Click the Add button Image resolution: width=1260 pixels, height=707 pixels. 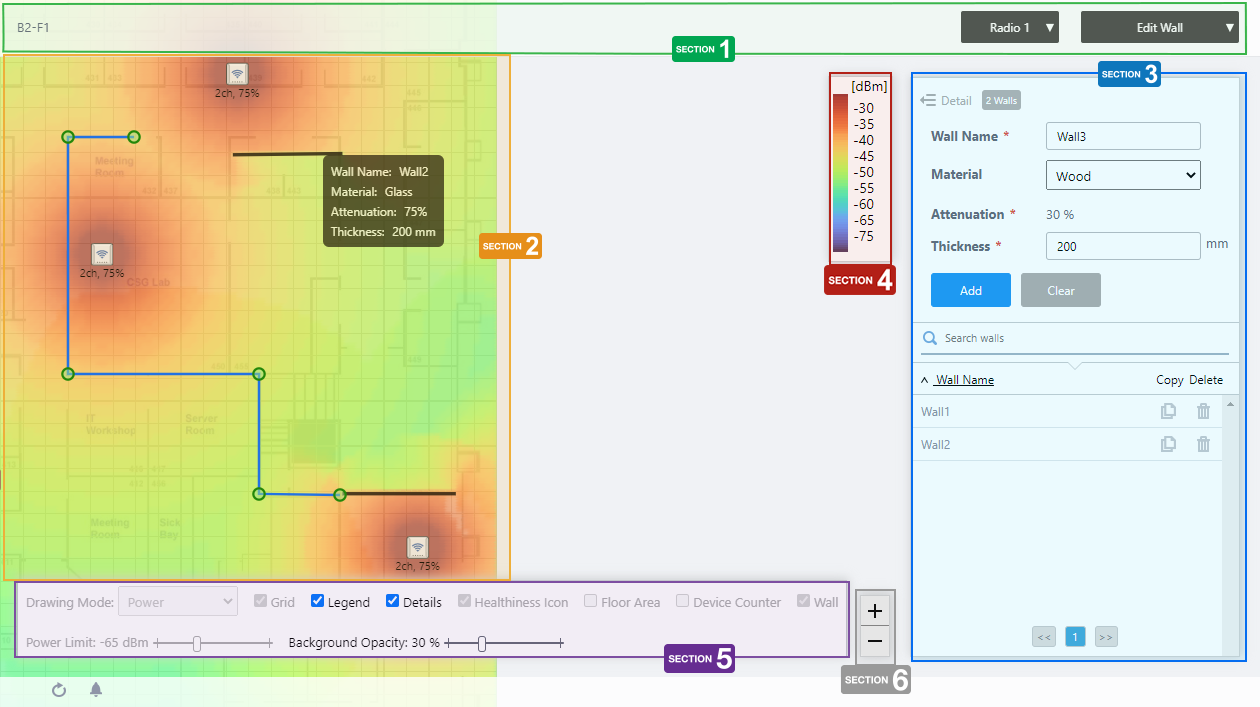(x=970, y=291)
